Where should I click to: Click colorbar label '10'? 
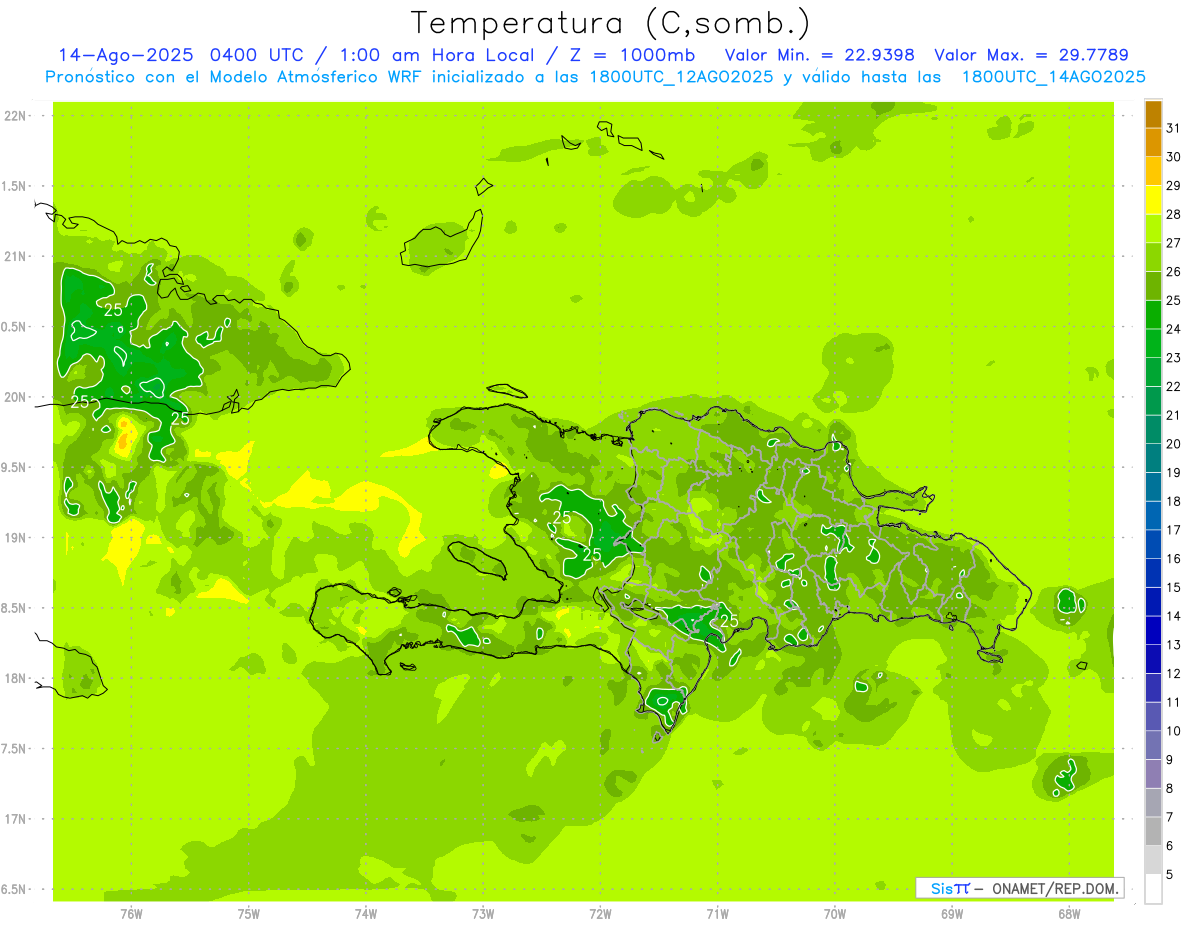pyautogui.click(x=1174, y=731)
